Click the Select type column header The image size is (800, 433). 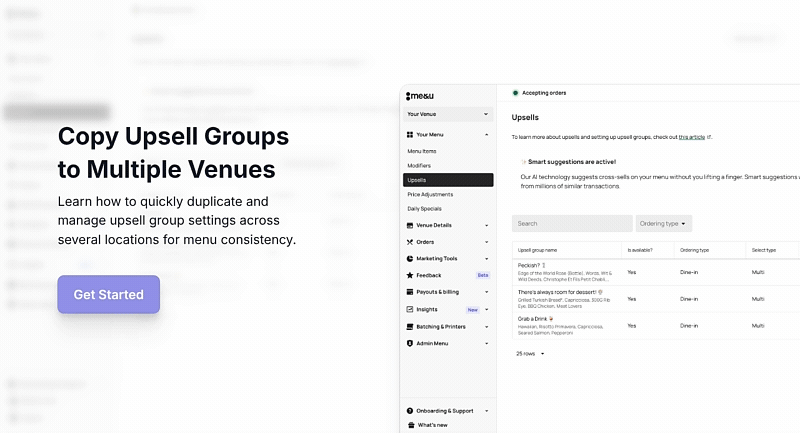[x=764, y=250]
